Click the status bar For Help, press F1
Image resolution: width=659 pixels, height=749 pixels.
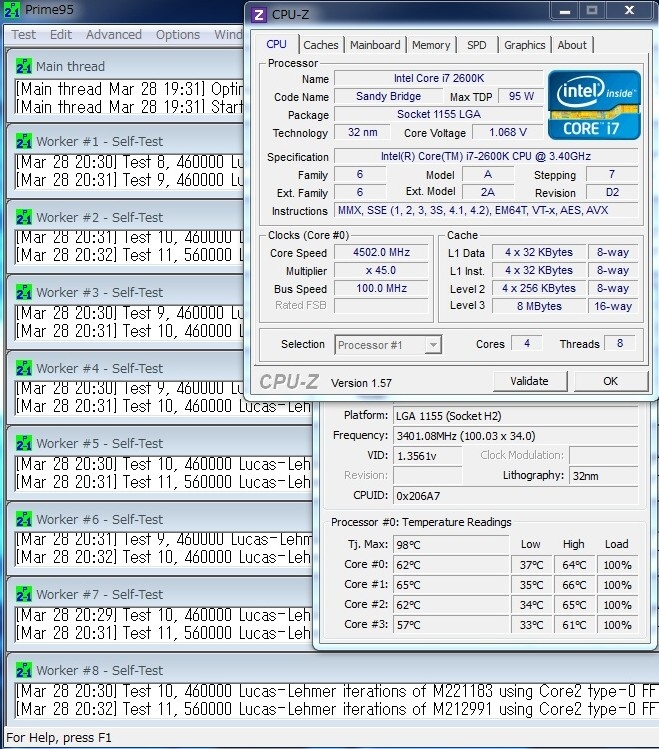click(59, 738)
